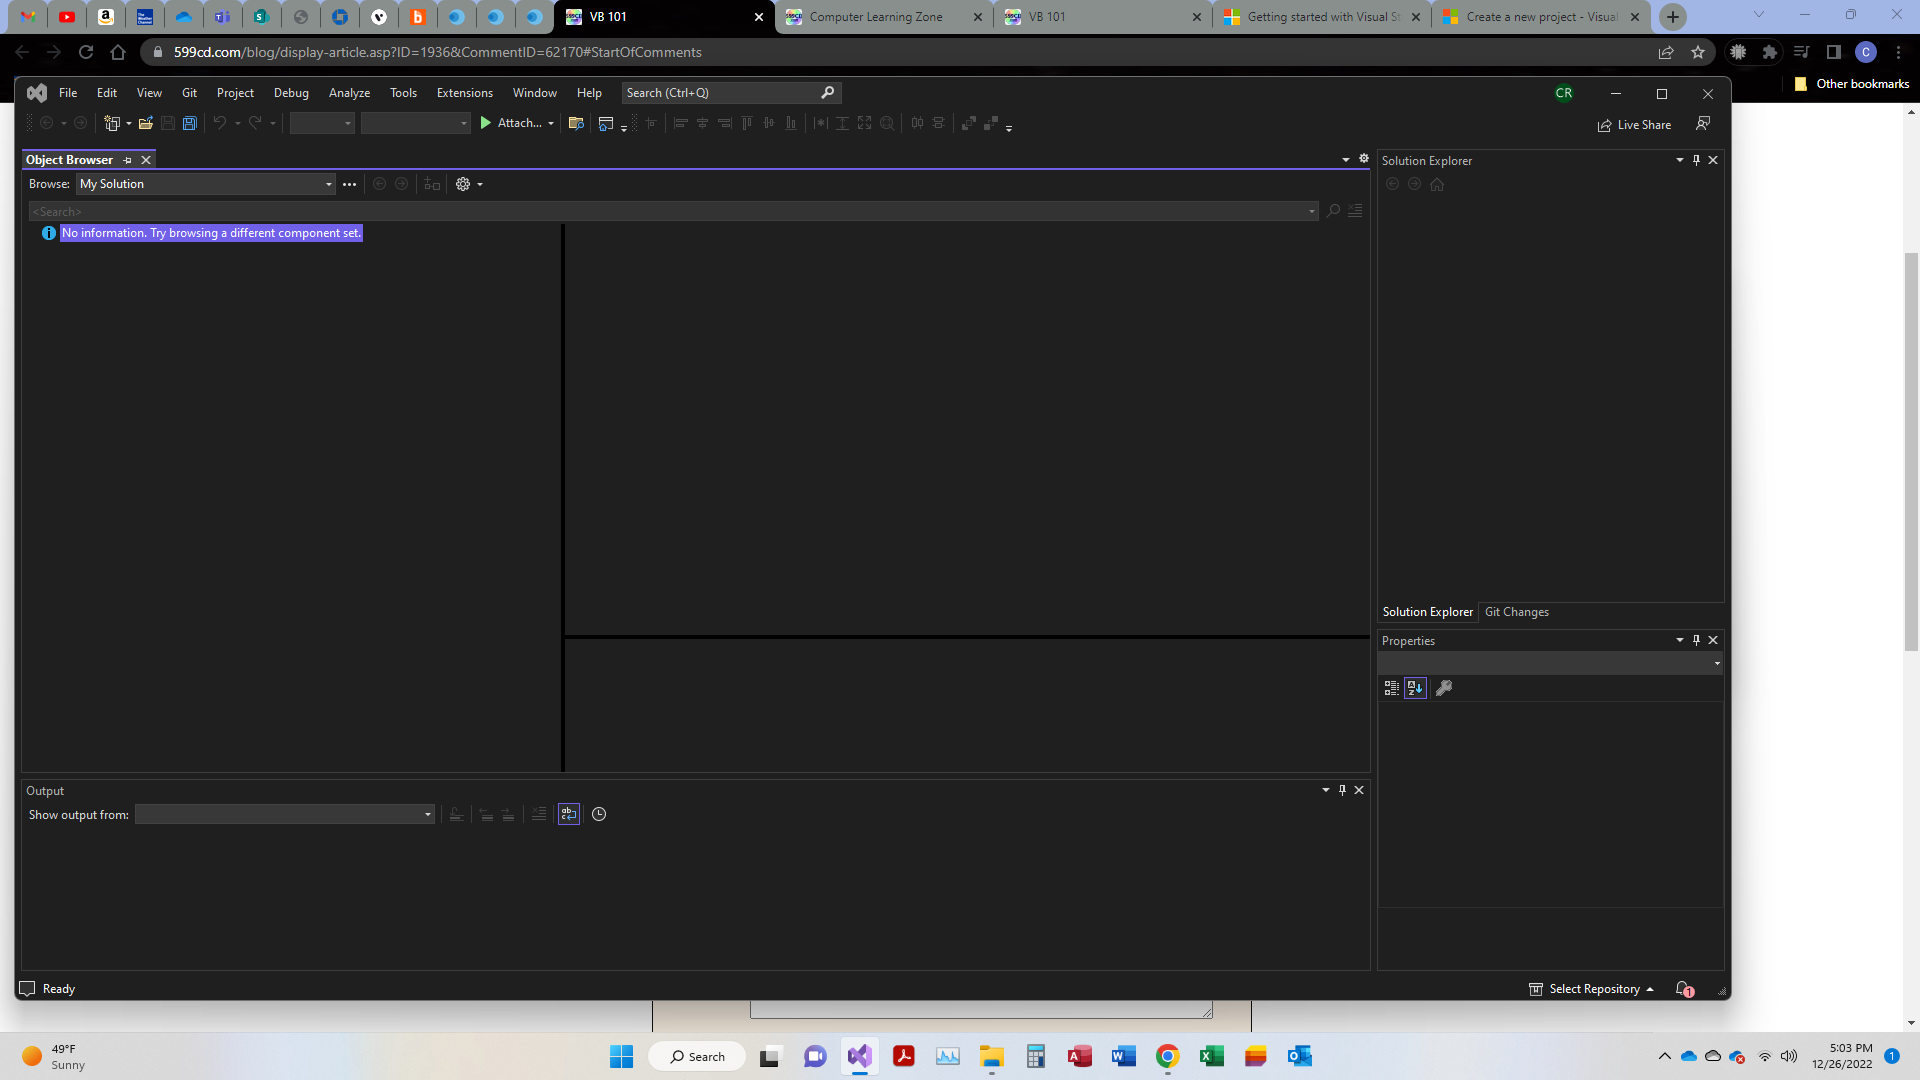The width and height of the screenshot is (1920, 1080).
Task: Pin the Object Browser tab
Action: click(127, 160)
